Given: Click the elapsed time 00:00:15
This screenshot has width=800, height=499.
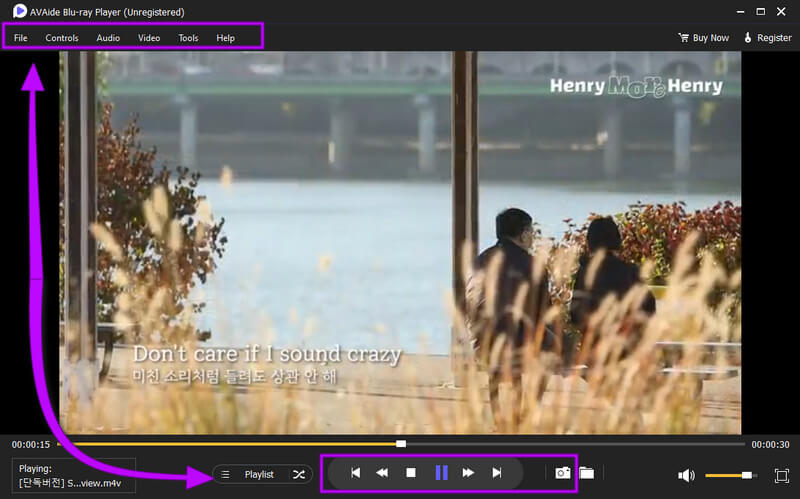Looking at the screenshot, I should point(31,445).
